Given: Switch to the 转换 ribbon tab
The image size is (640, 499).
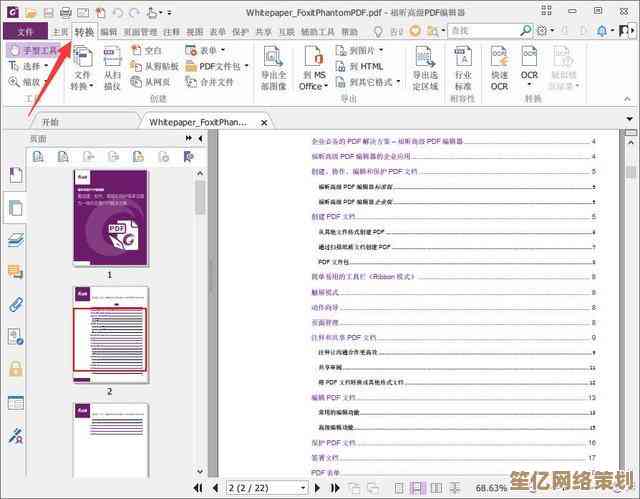Looking at the screenshot, I should coord(84,32).
